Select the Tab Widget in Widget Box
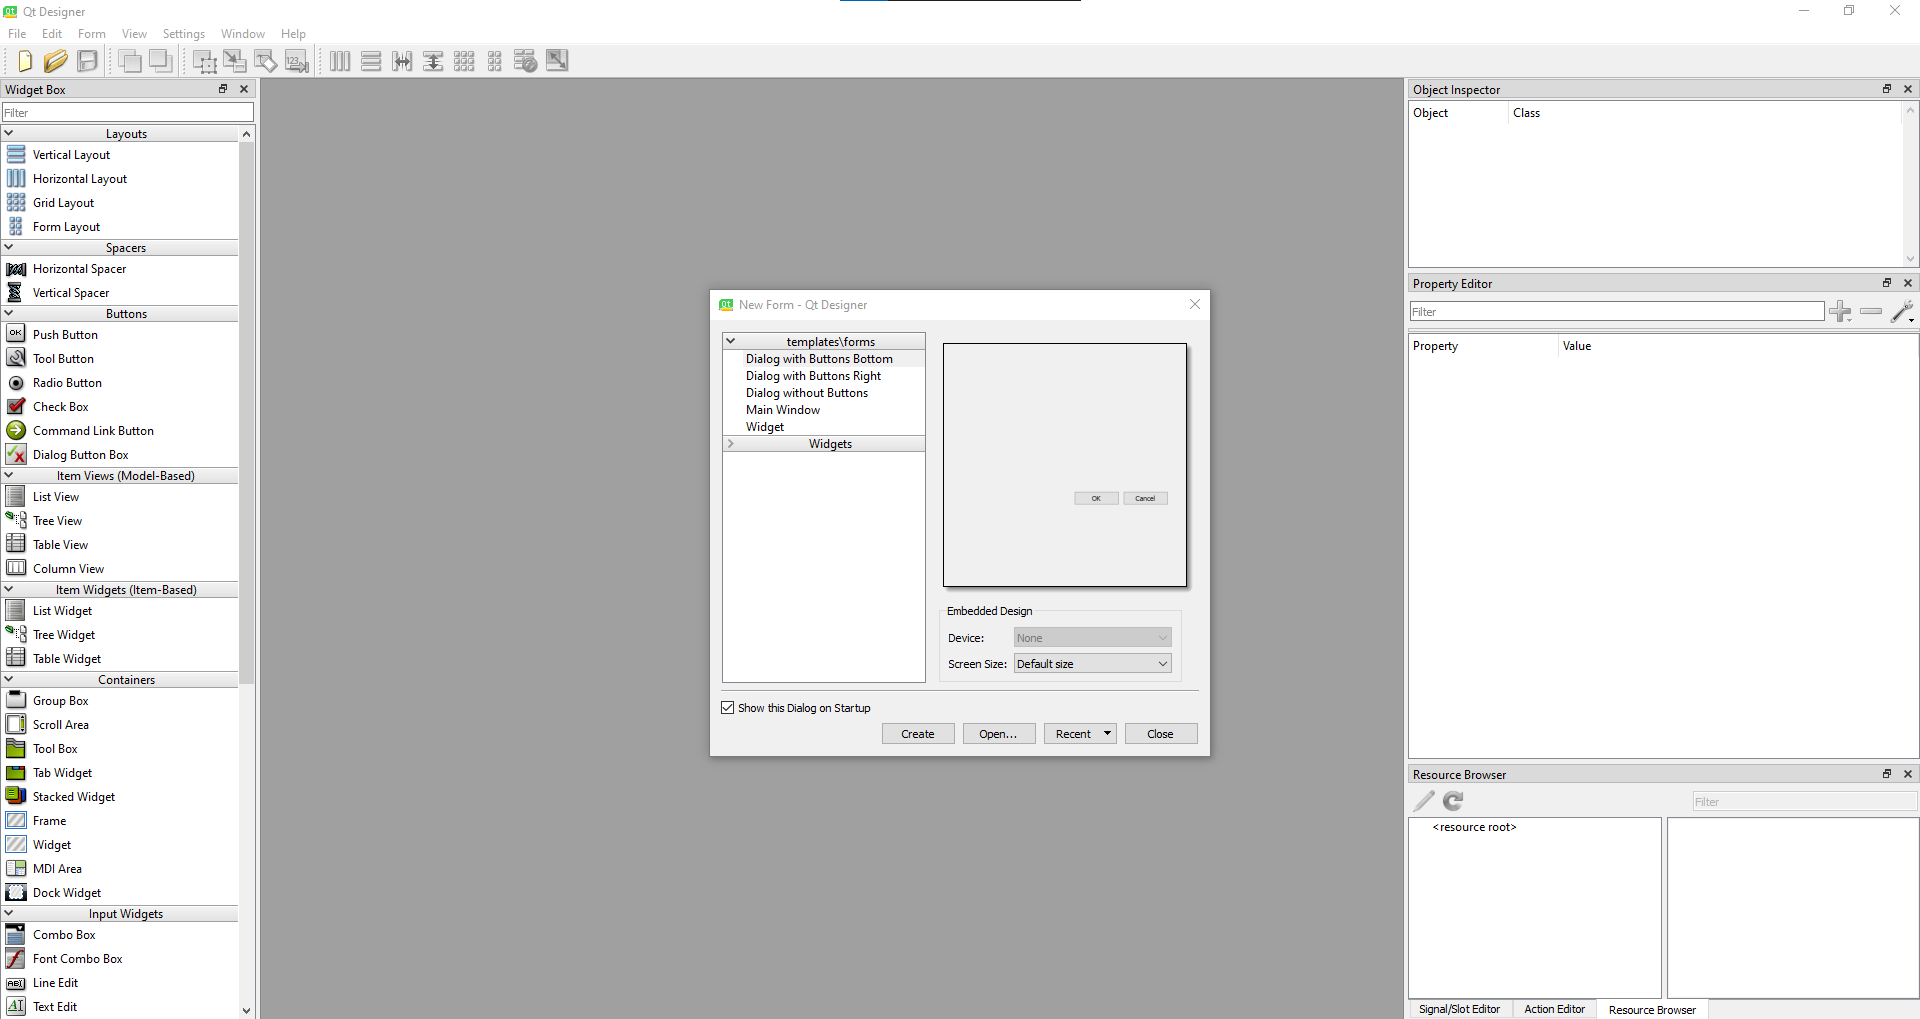Image resolution: width=1920 pixels, height=1019 pixels. 62,773
